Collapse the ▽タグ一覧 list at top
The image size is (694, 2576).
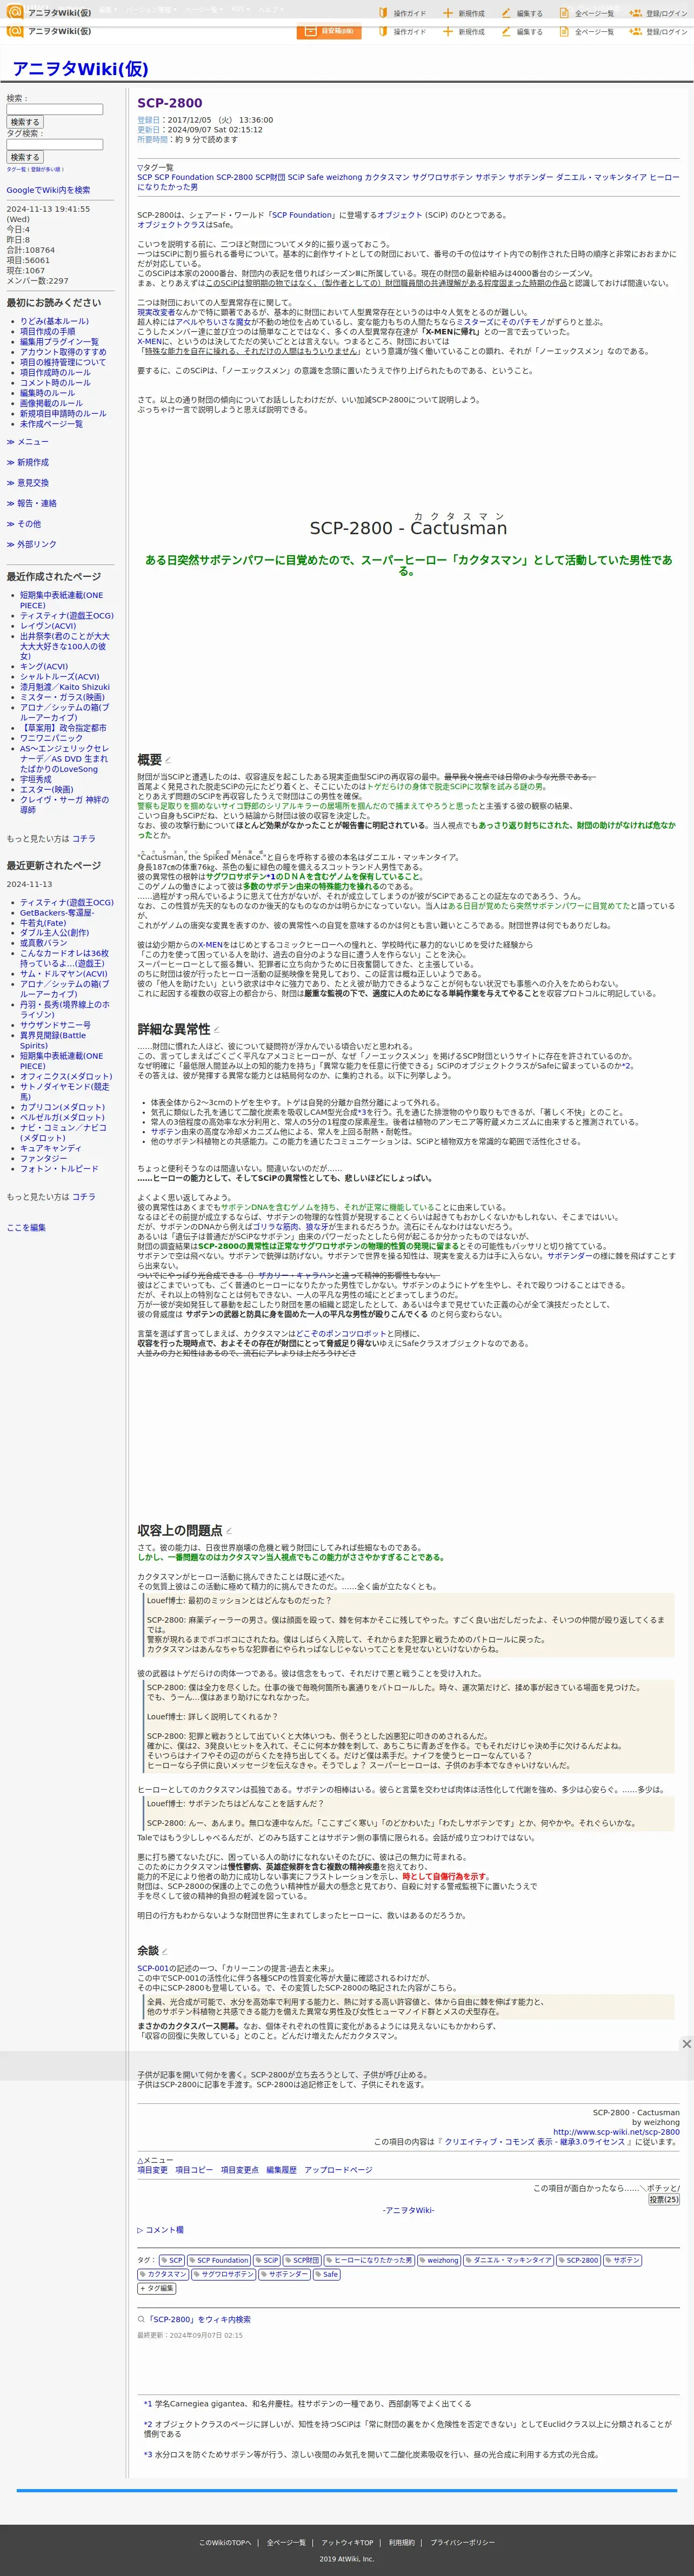(155, 167)
